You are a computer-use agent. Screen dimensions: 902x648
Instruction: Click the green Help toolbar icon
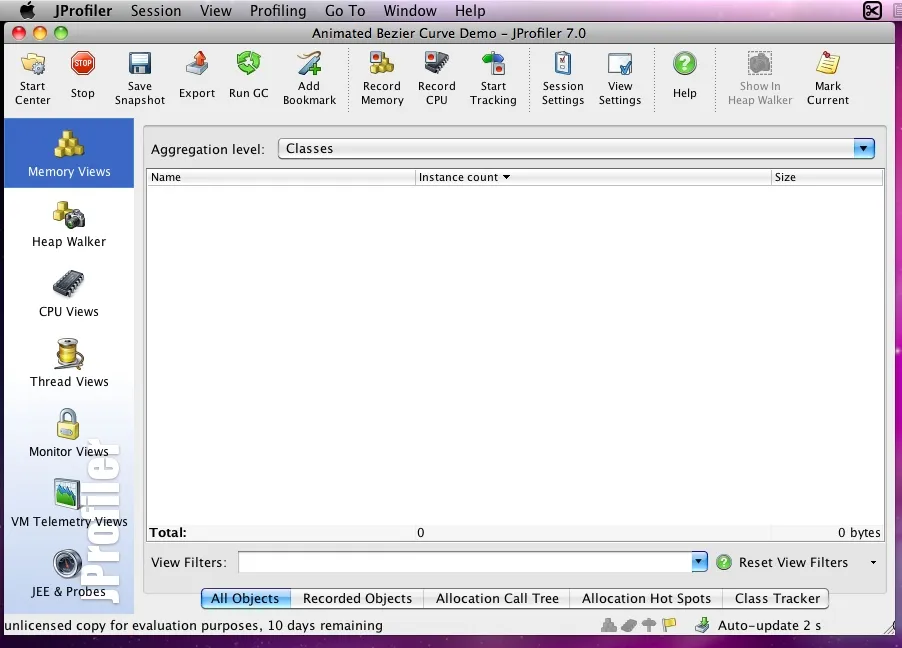(x=685, y=64)
